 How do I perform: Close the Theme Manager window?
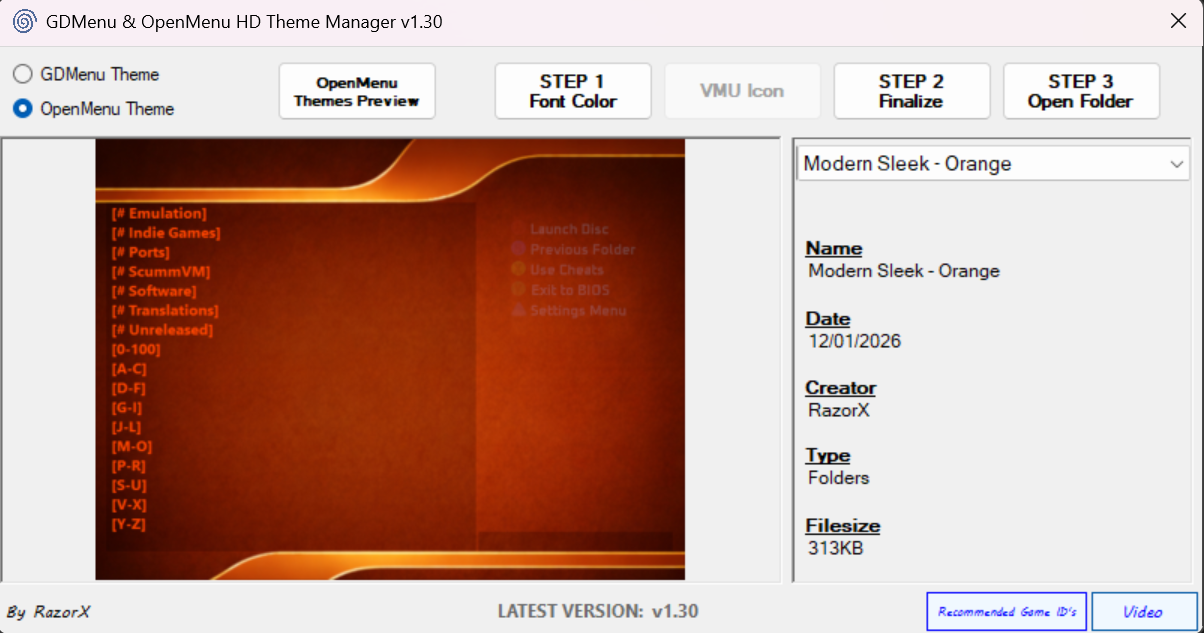pyautogui.click(x=1179, y=22)
